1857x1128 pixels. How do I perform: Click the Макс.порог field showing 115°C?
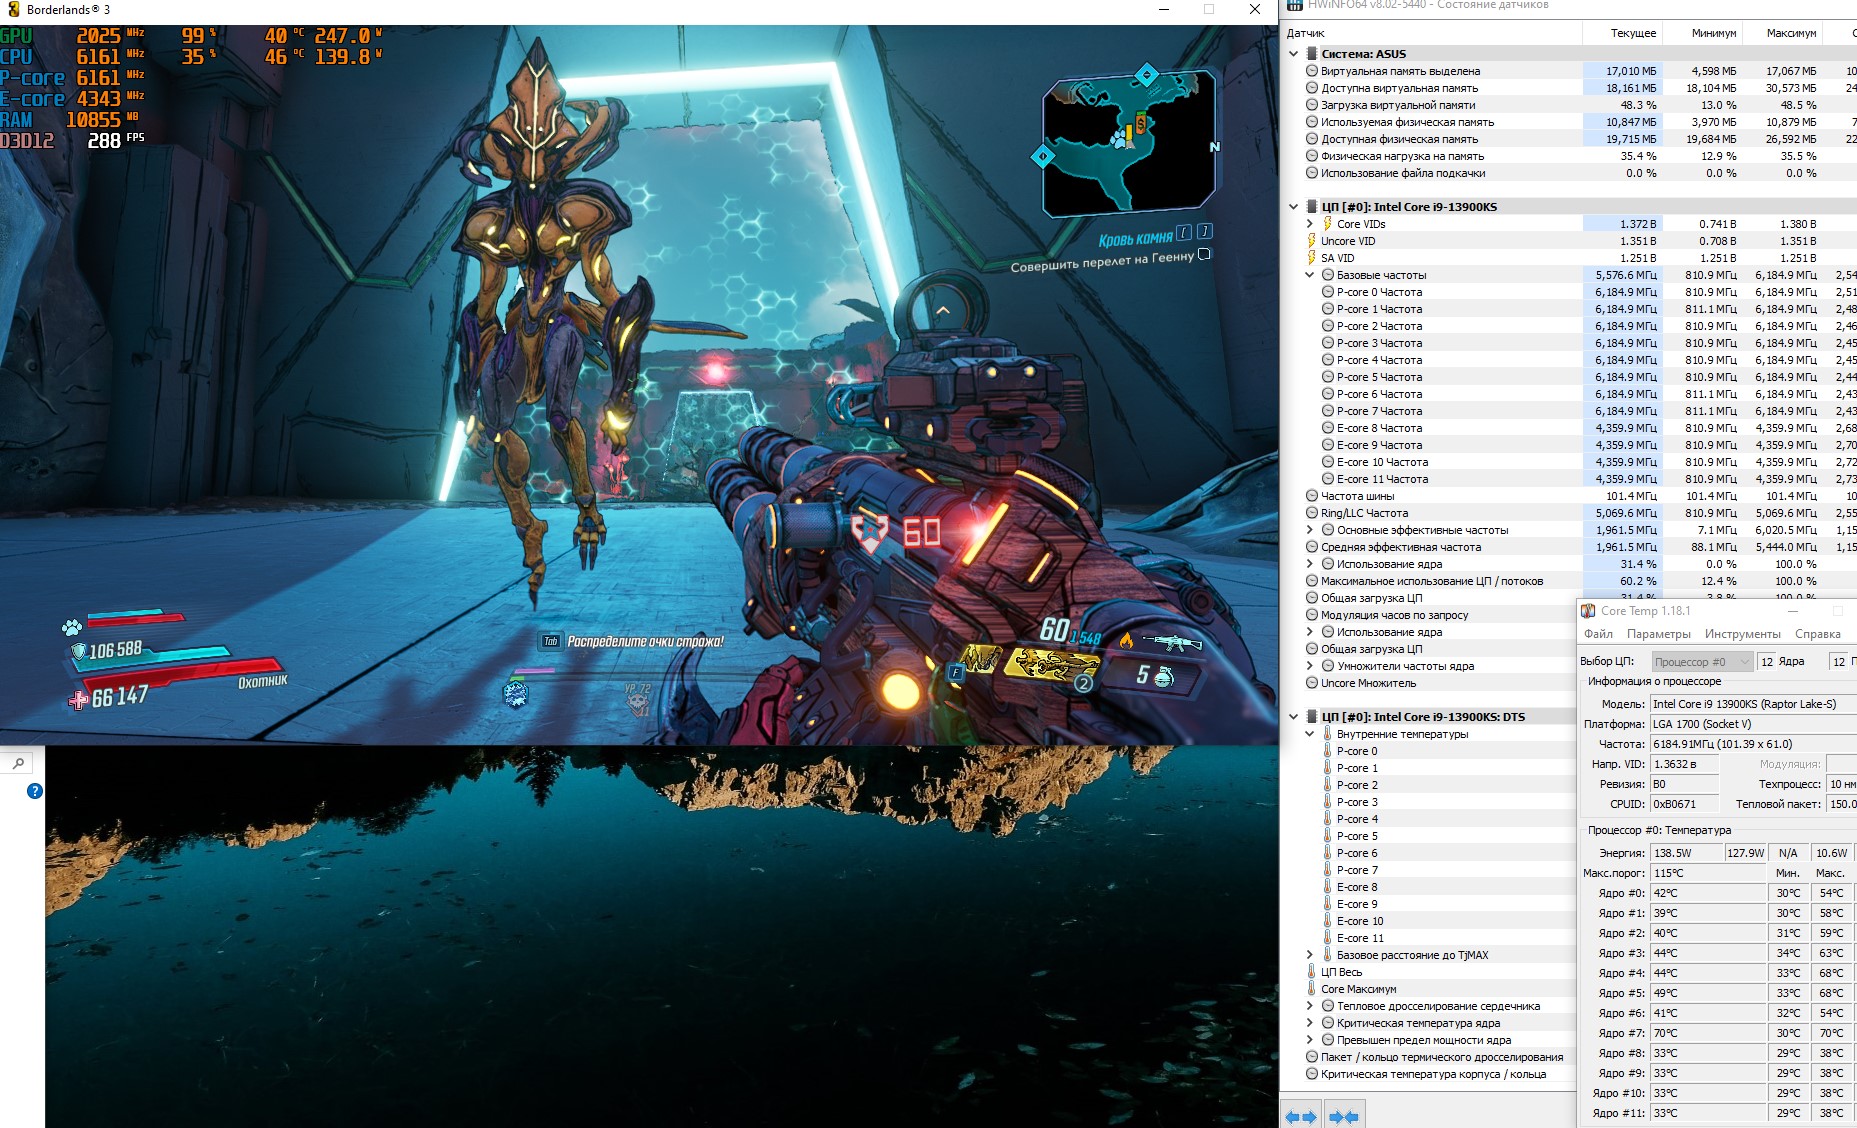point(1708,873)
